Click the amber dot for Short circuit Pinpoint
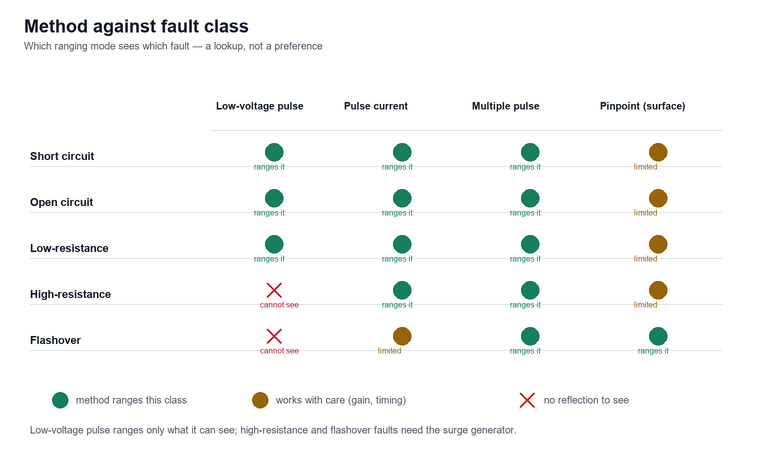 [658, 152]
